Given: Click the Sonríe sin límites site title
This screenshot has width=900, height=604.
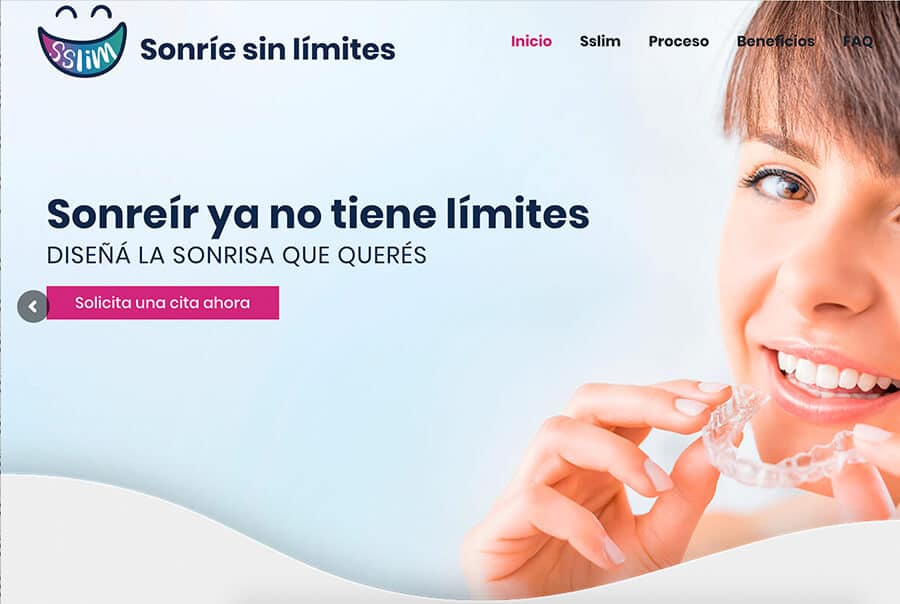Looking at the screenshot, I should (267, 49).
